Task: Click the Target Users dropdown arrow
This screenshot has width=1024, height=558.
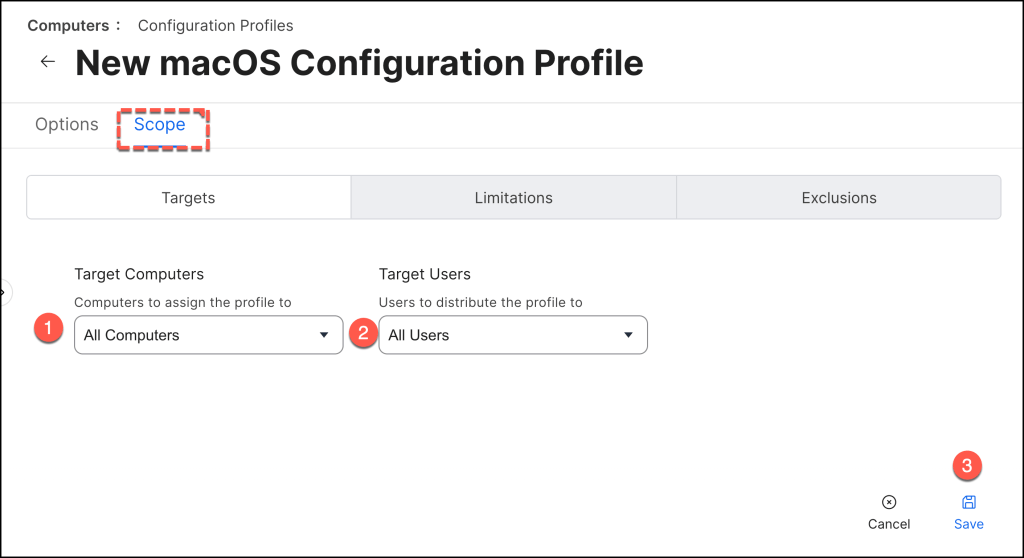Action: pos(628,335)
